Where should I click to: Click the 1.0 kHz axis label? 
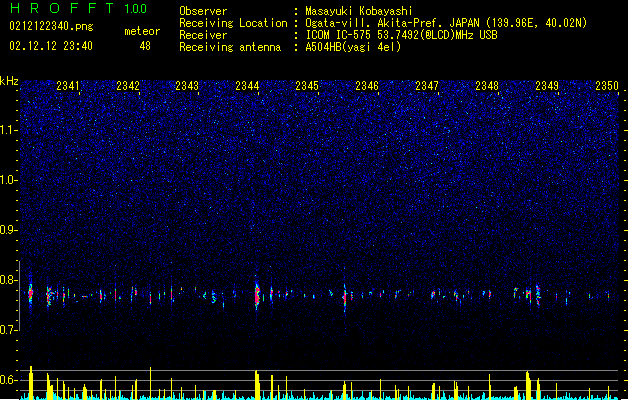pos(9,180)
